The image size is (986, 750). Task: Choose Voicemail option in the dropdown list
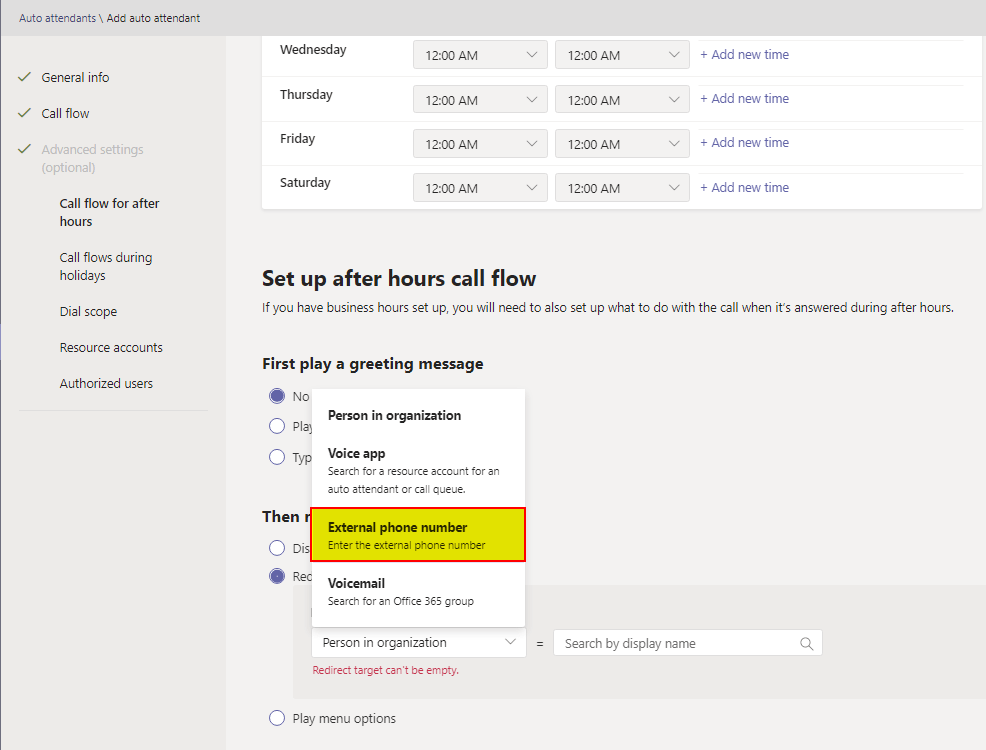418,591
